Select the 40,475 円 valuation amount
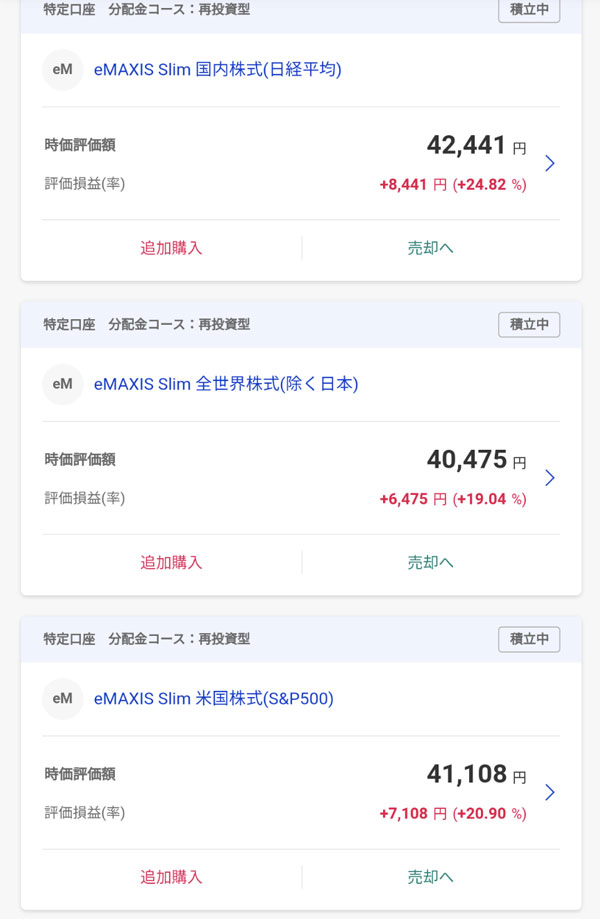The width and height of the screenshot is (600, 919). [475, 460]
